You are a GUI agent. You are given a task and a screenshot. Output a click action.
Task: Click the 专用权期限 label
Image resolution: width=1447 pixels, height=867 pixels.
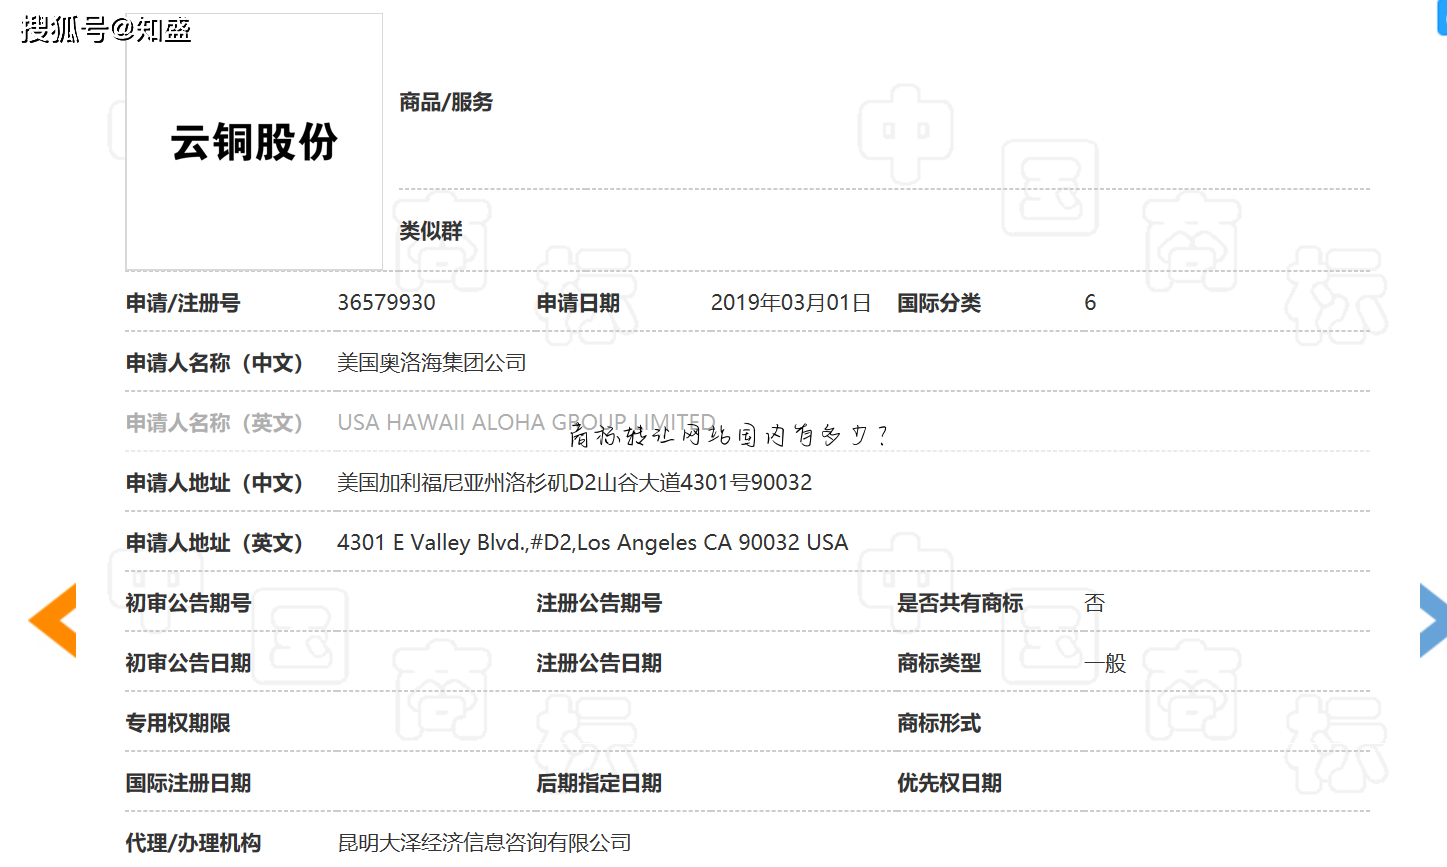tap(178, 723)
